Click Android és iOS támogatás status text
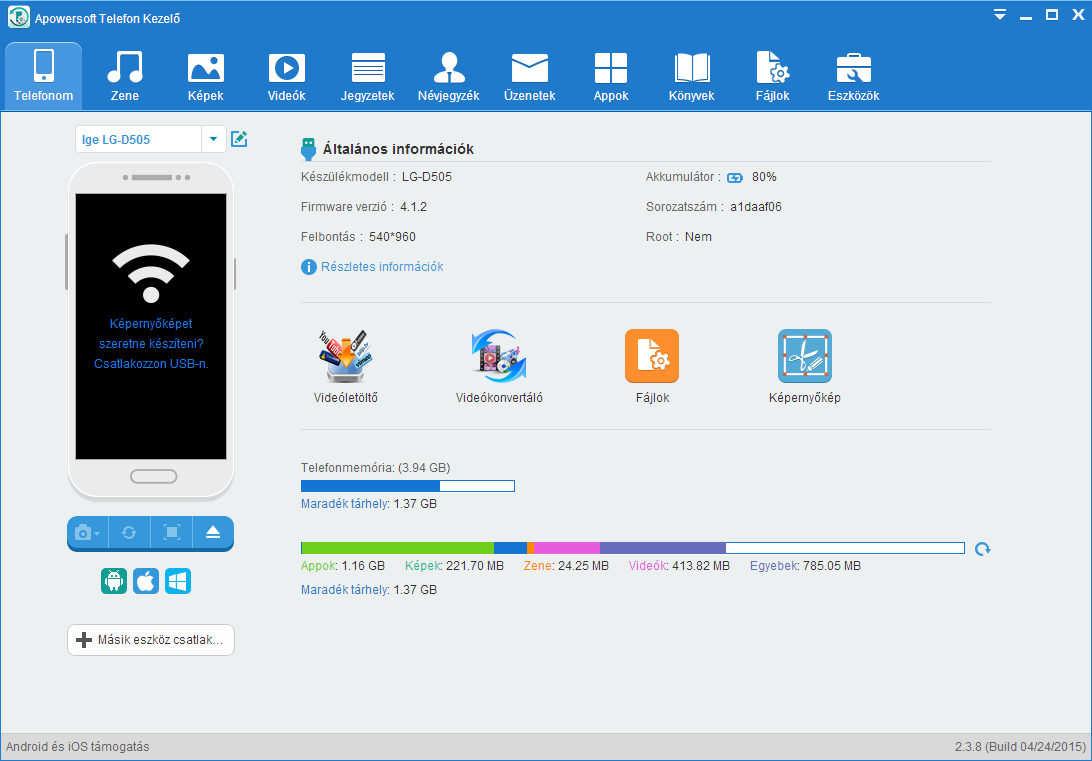This screenshot has width=1092, height=761. (x=78, y=747)
